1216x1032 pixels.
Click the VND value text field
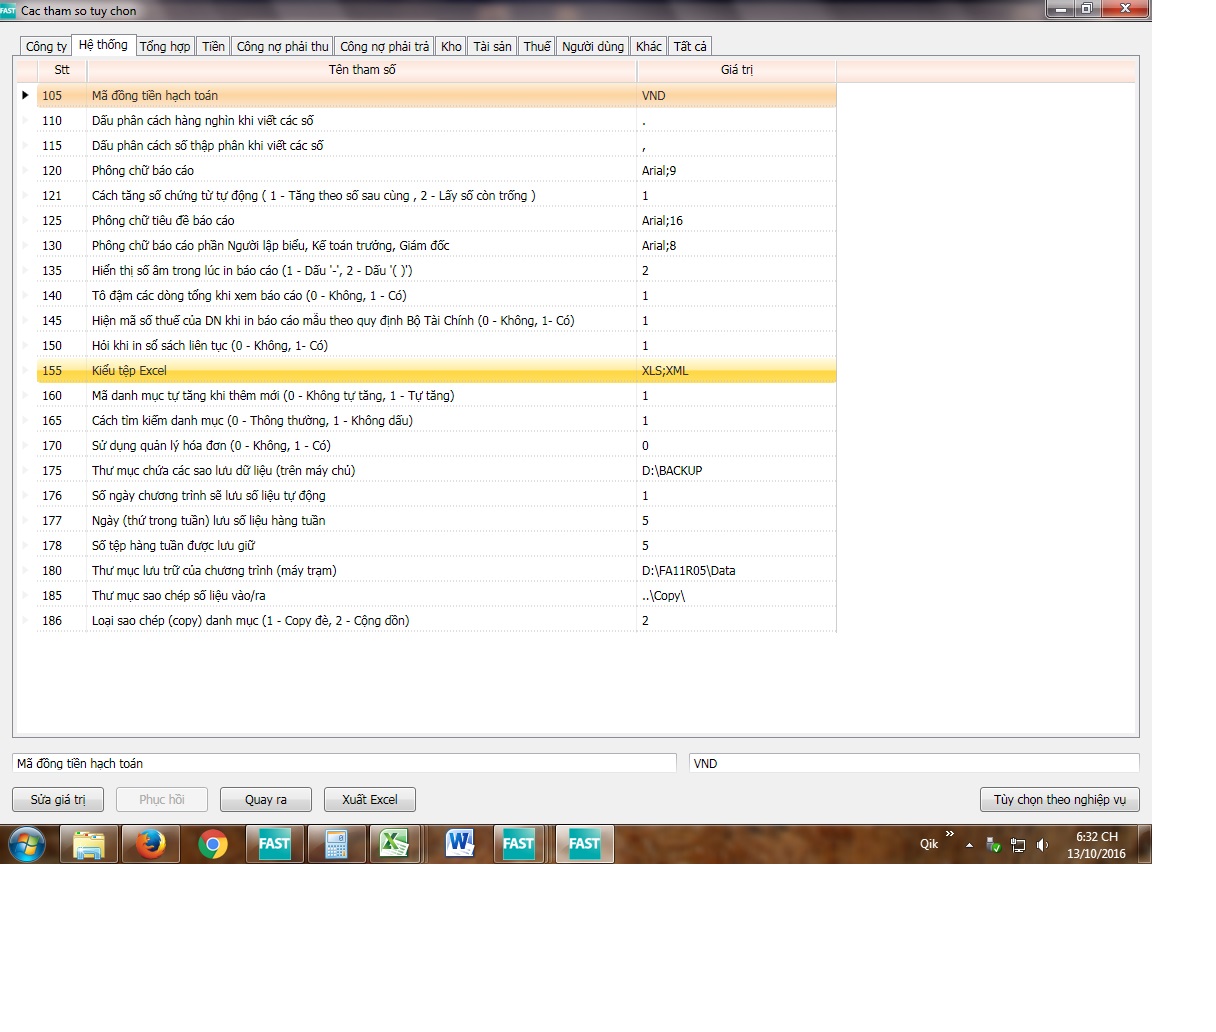[x=913, y=764]
